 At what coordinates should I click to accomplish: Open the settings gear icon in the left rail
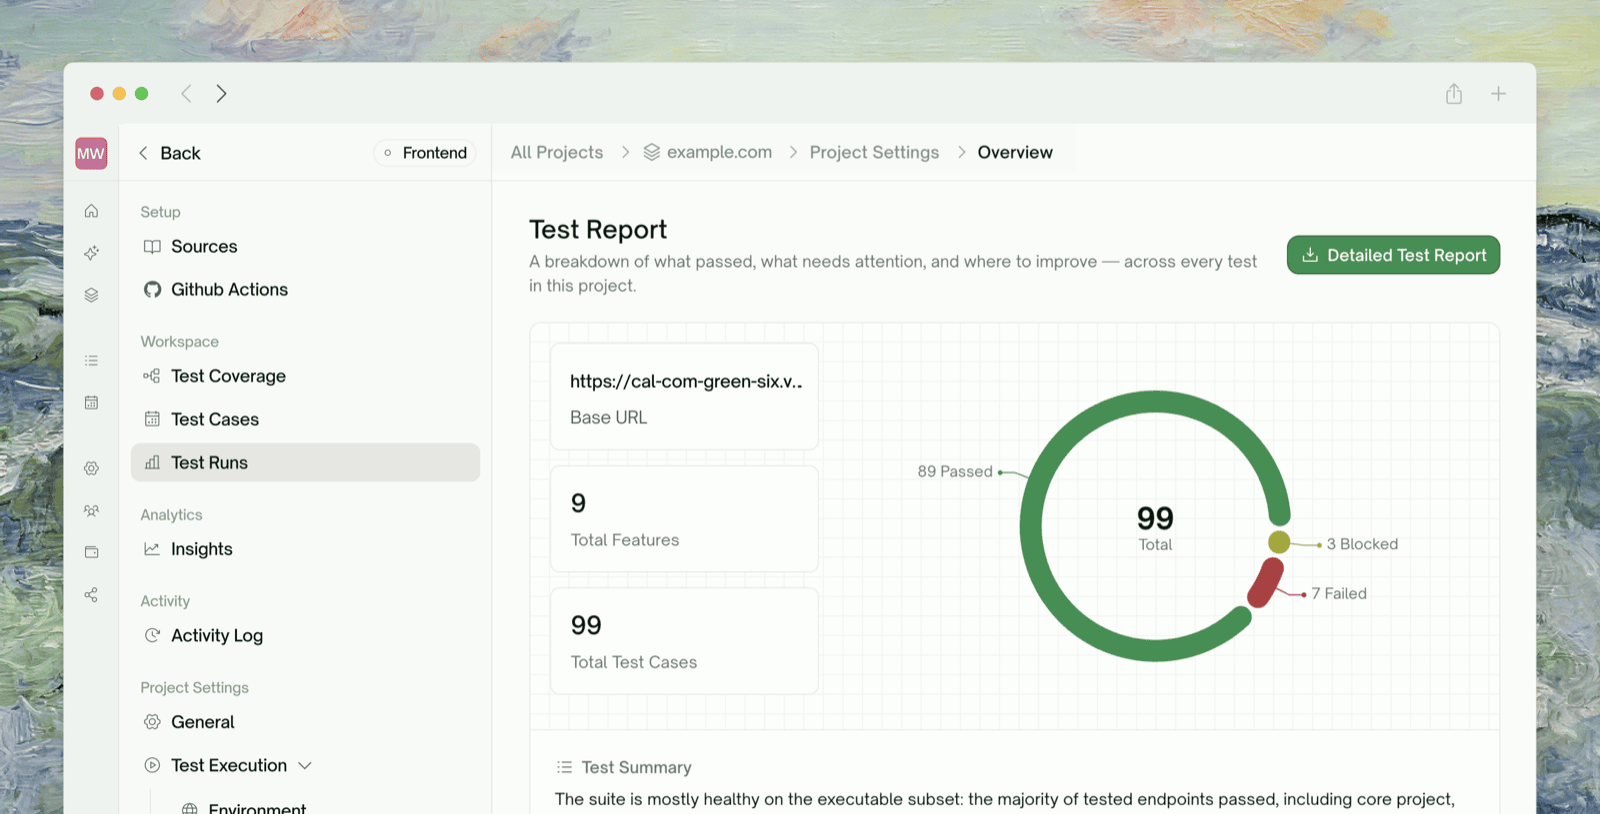pos(91,468)
